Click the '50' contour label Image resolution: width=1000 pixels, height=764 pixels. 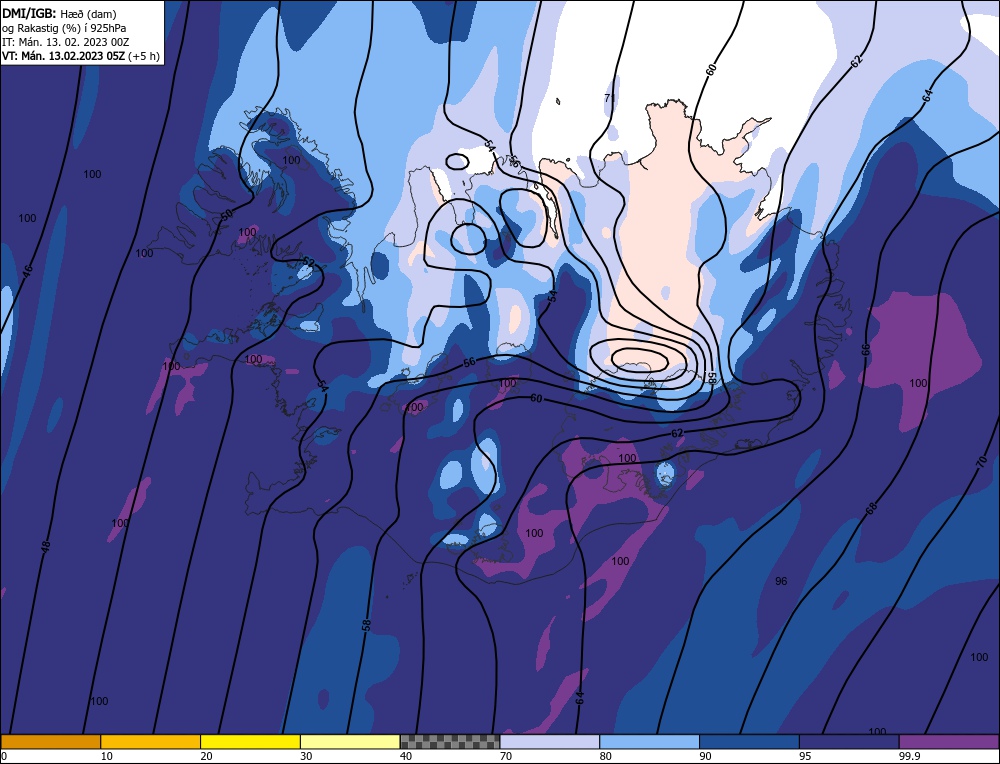(226, 216)
